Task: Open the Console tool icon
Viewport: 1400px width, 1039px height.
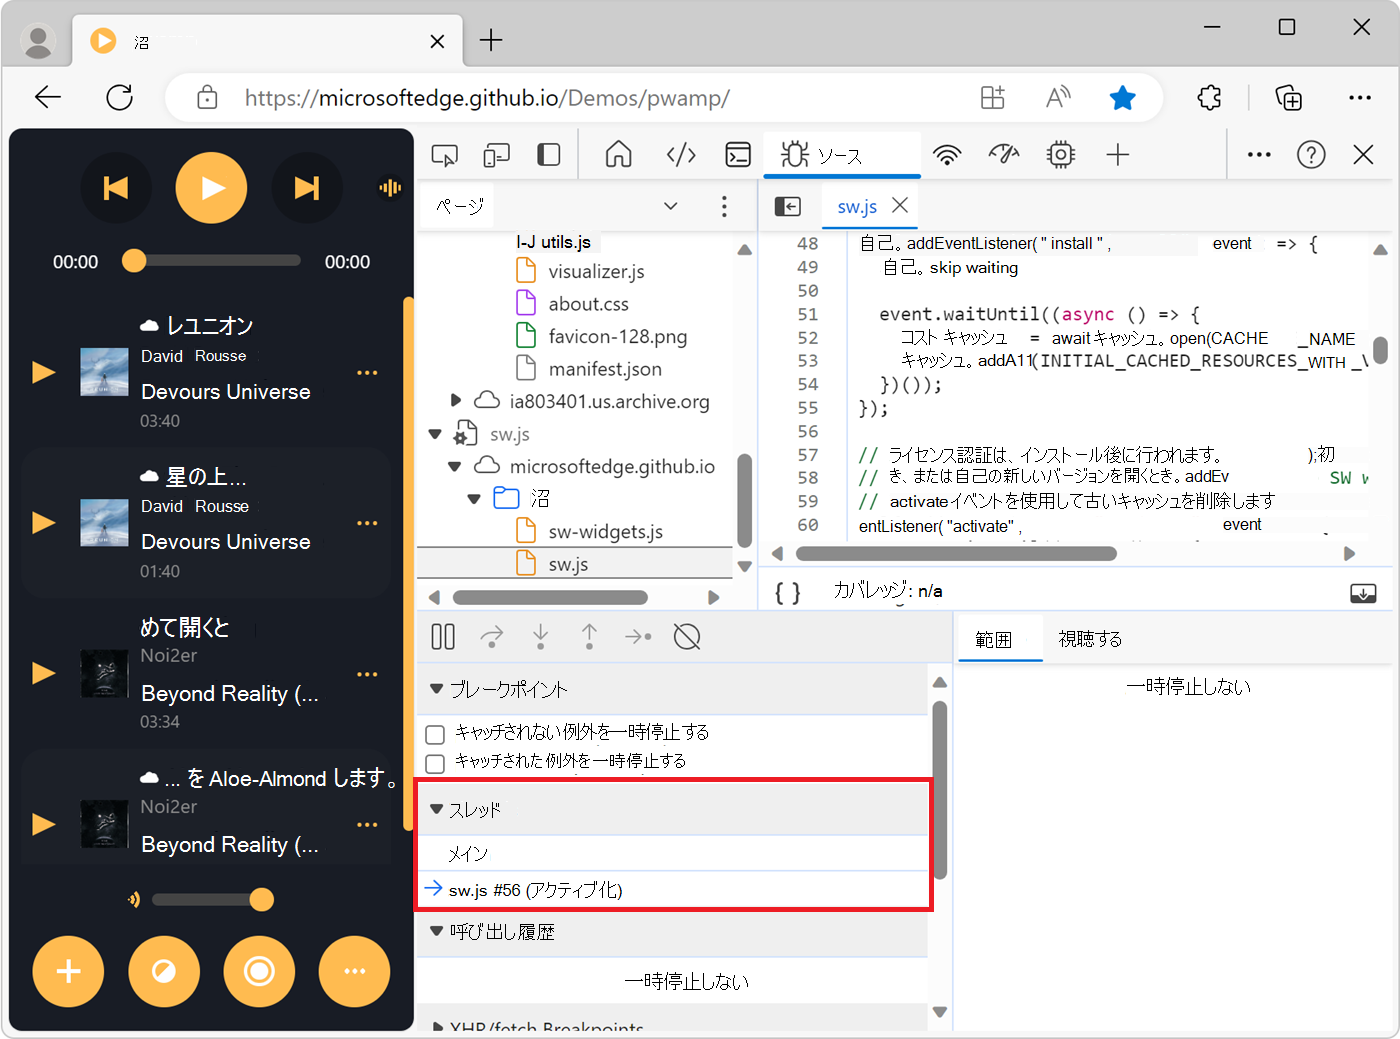Action: pyautogui.click(x=738, y=155)
